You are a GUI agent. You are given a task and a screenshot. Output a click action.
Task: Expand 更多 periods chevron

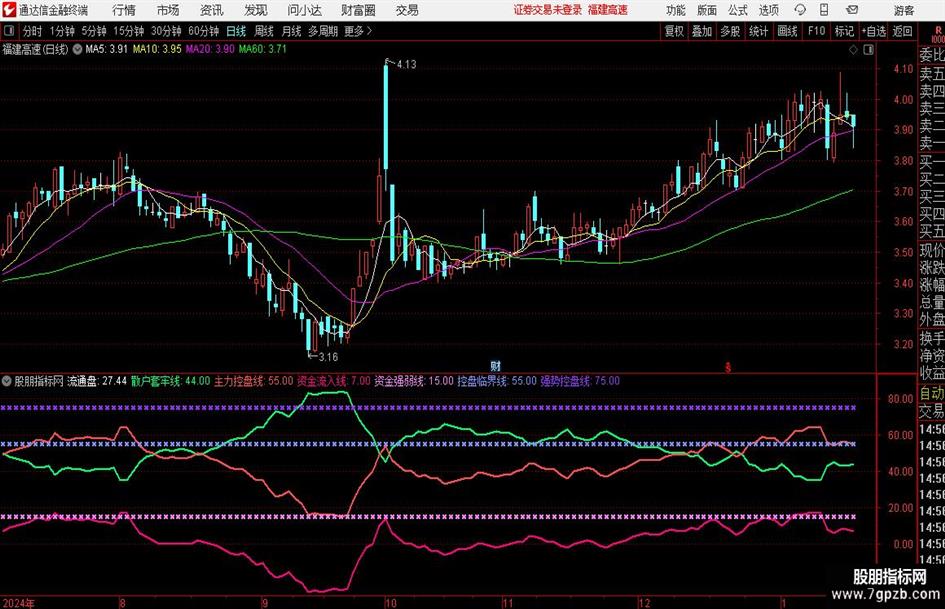click(x=369, y=31)
